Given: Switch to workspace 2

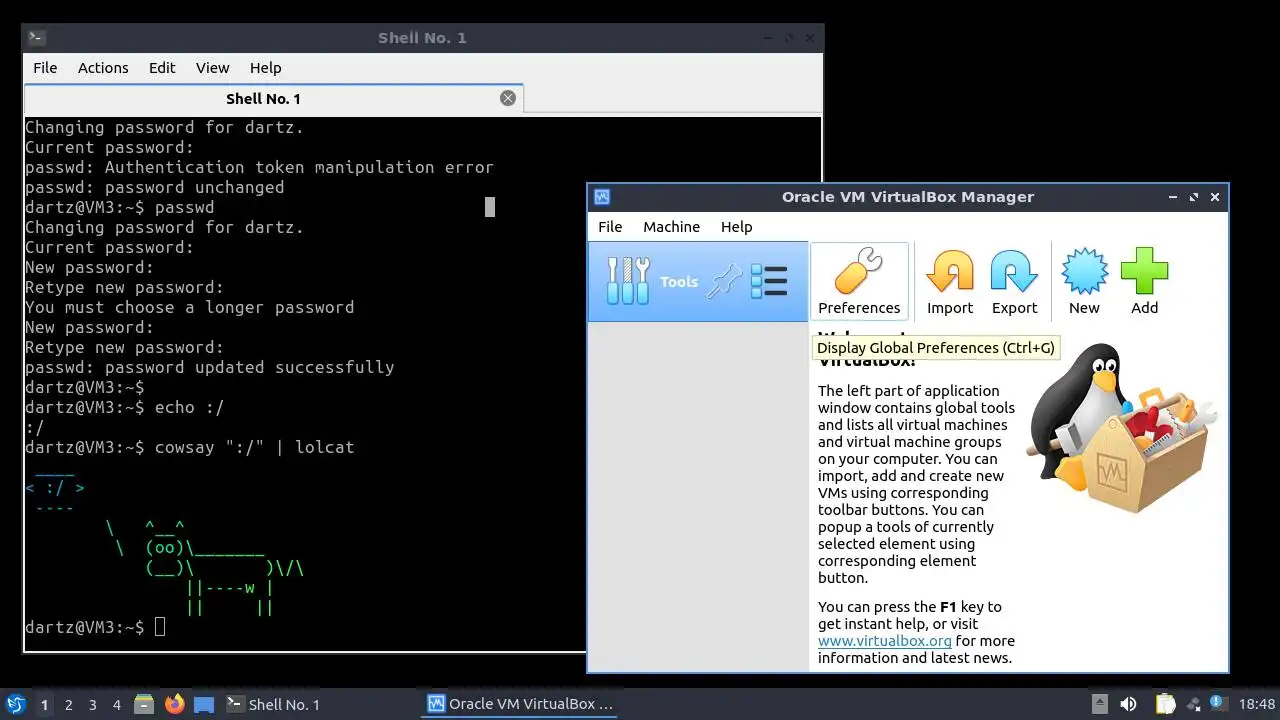Looking at the screenshot, I should pyautogui.click(x=68, y=705).
